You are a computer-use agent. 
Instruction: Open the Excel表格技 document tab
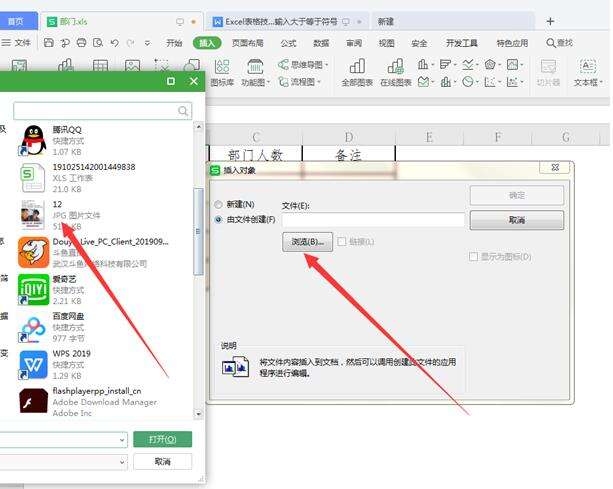pyautogui.click(x=287, y=21)
